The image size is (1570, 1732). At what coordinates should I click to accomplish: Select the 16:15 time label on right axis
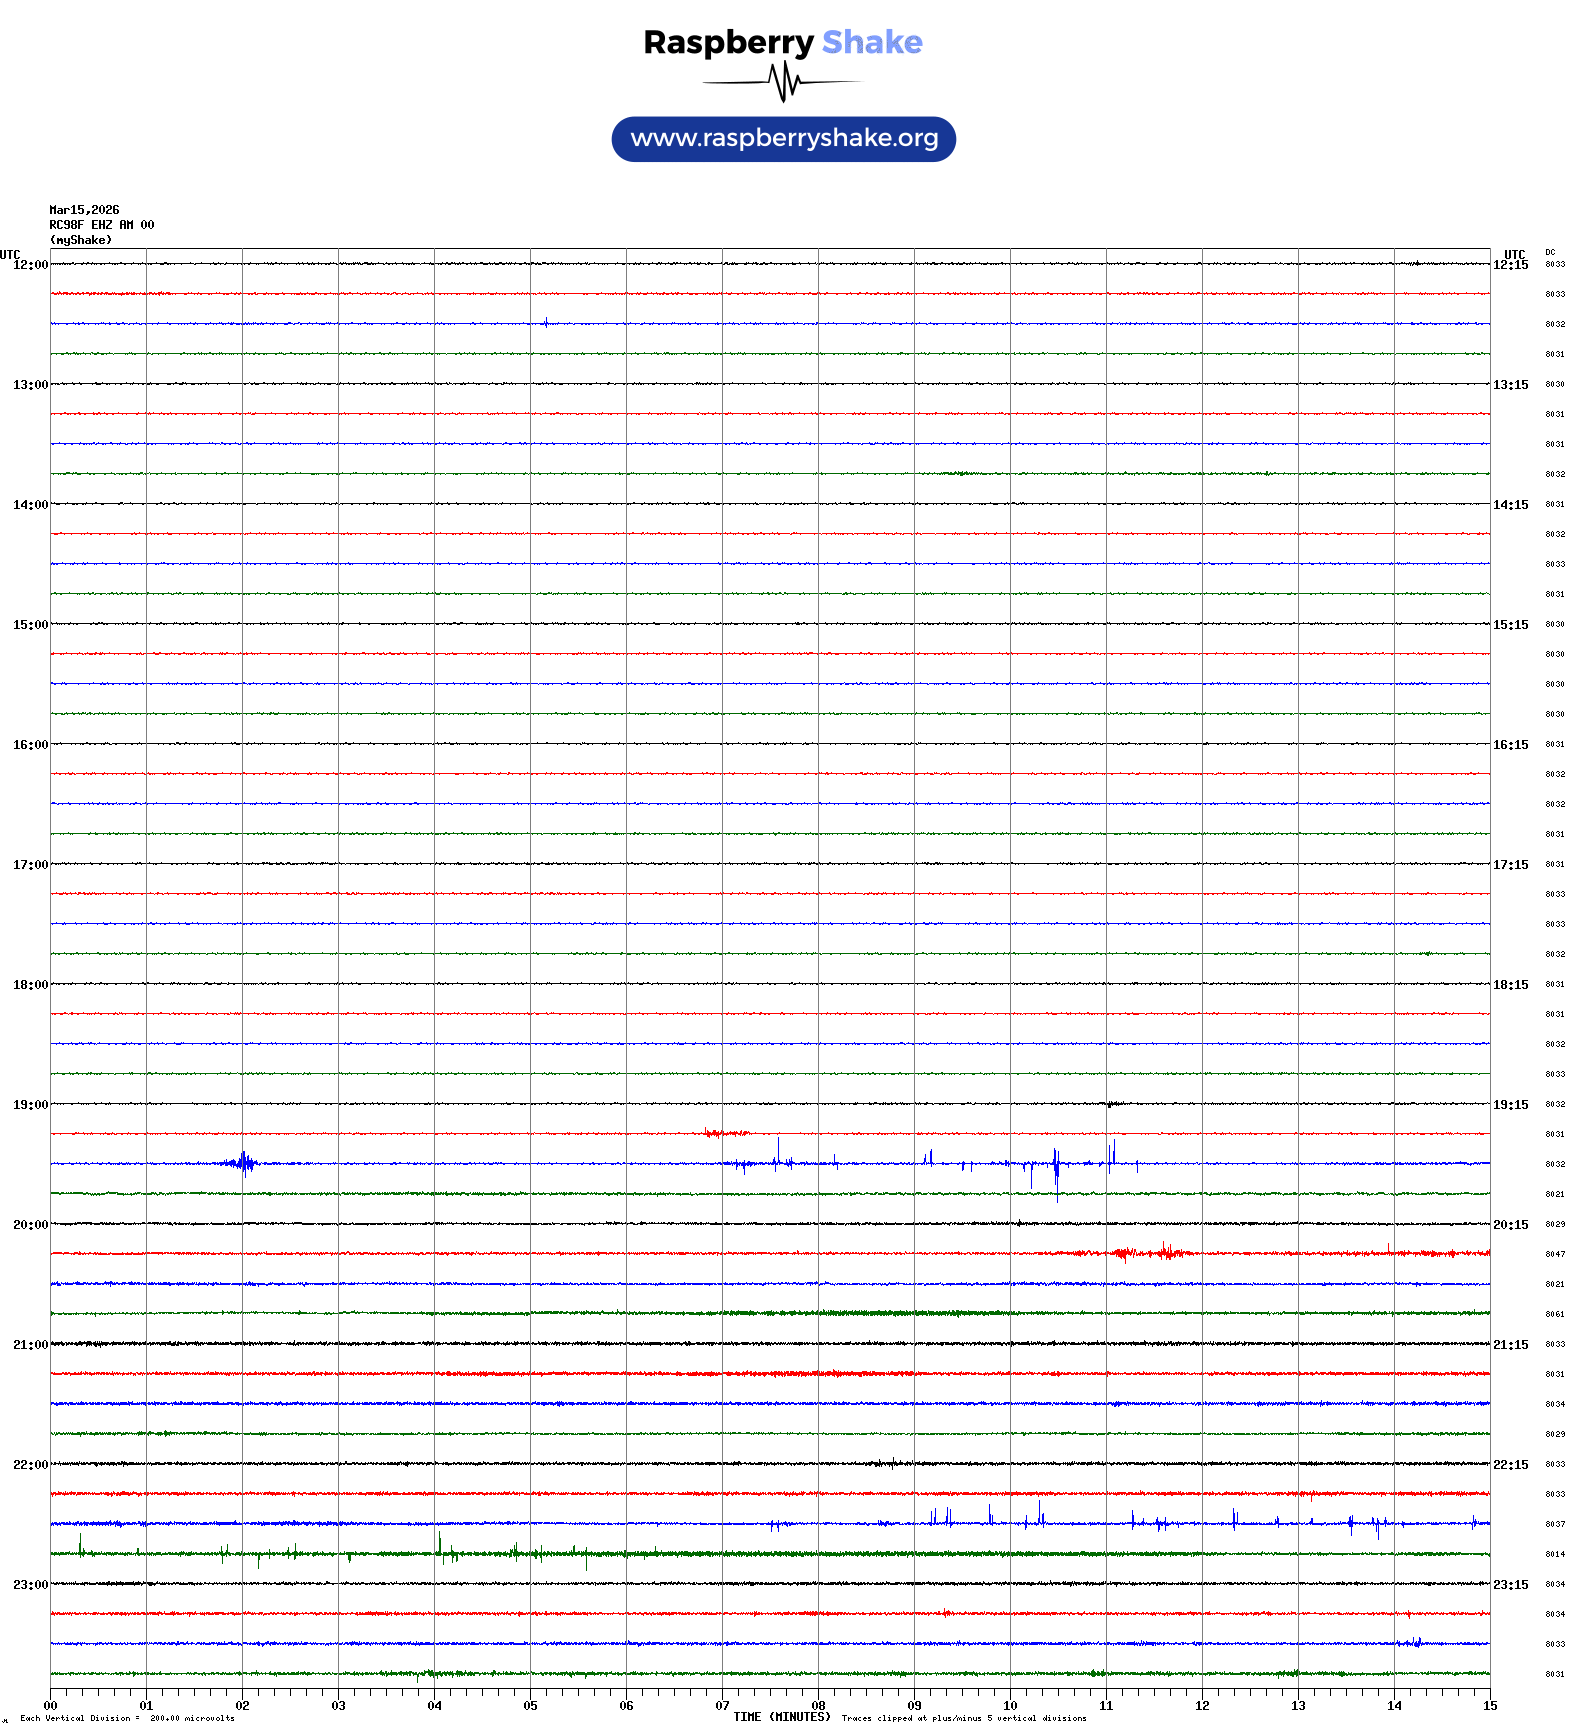point(1510,745)
